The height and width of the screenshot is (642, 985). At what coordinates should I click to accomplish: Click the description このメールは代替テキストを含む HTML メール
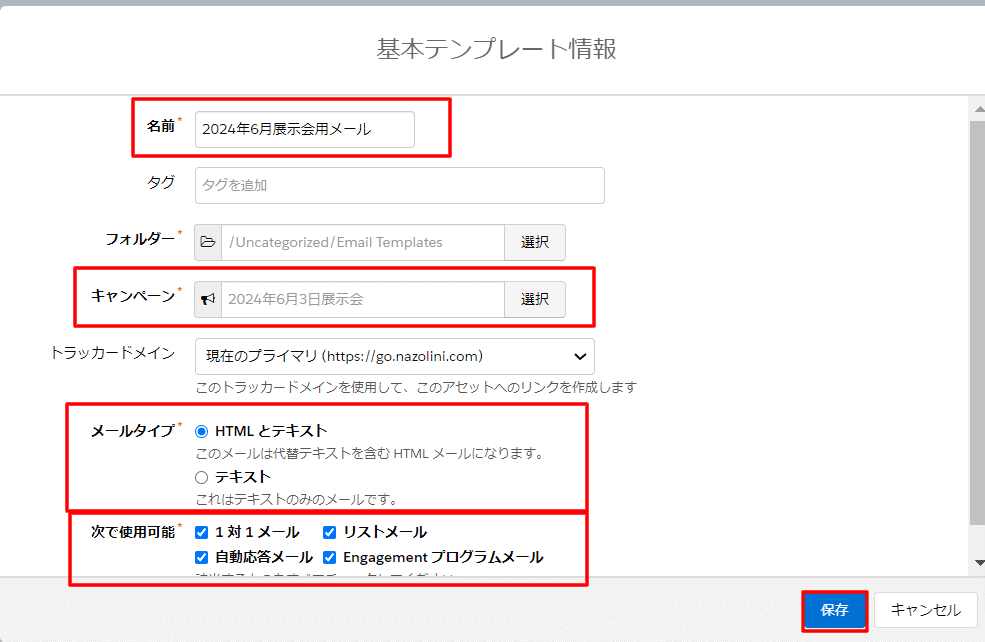370,454
